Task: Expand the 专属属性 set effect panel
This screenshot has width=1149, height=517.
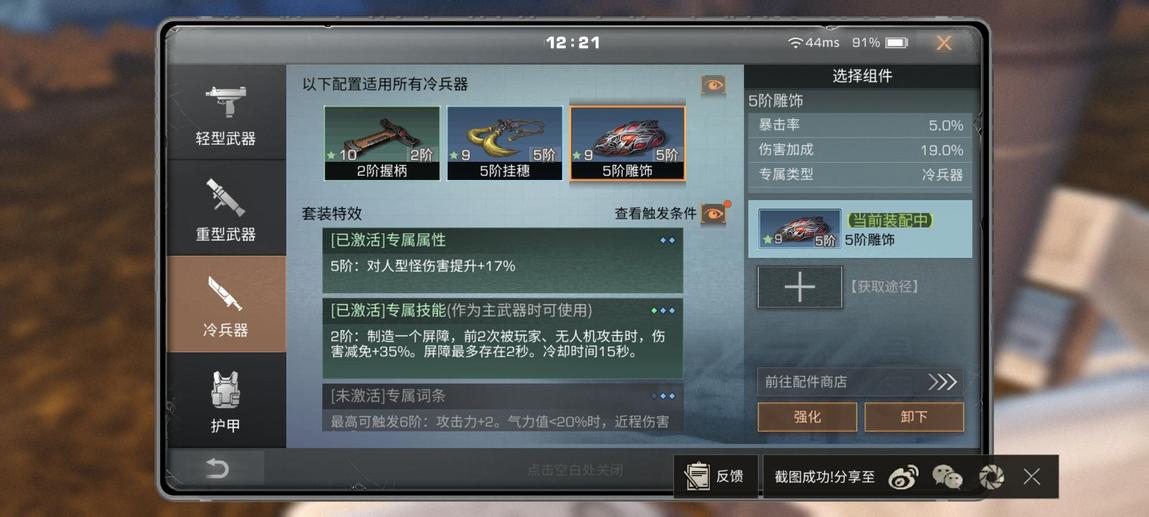Action: click(x=503, y=260)
